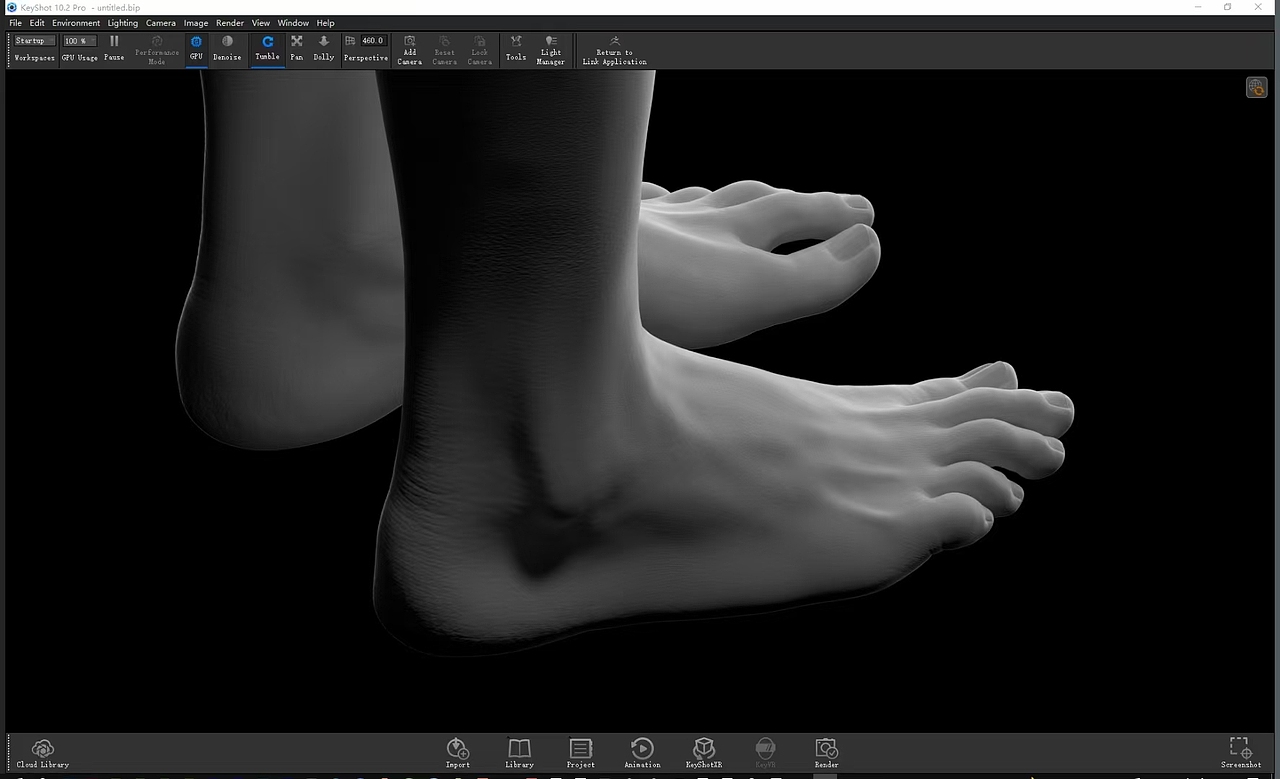Click the Perspective lens icon
Viewport: 1280px width, 779px height.
349,41
